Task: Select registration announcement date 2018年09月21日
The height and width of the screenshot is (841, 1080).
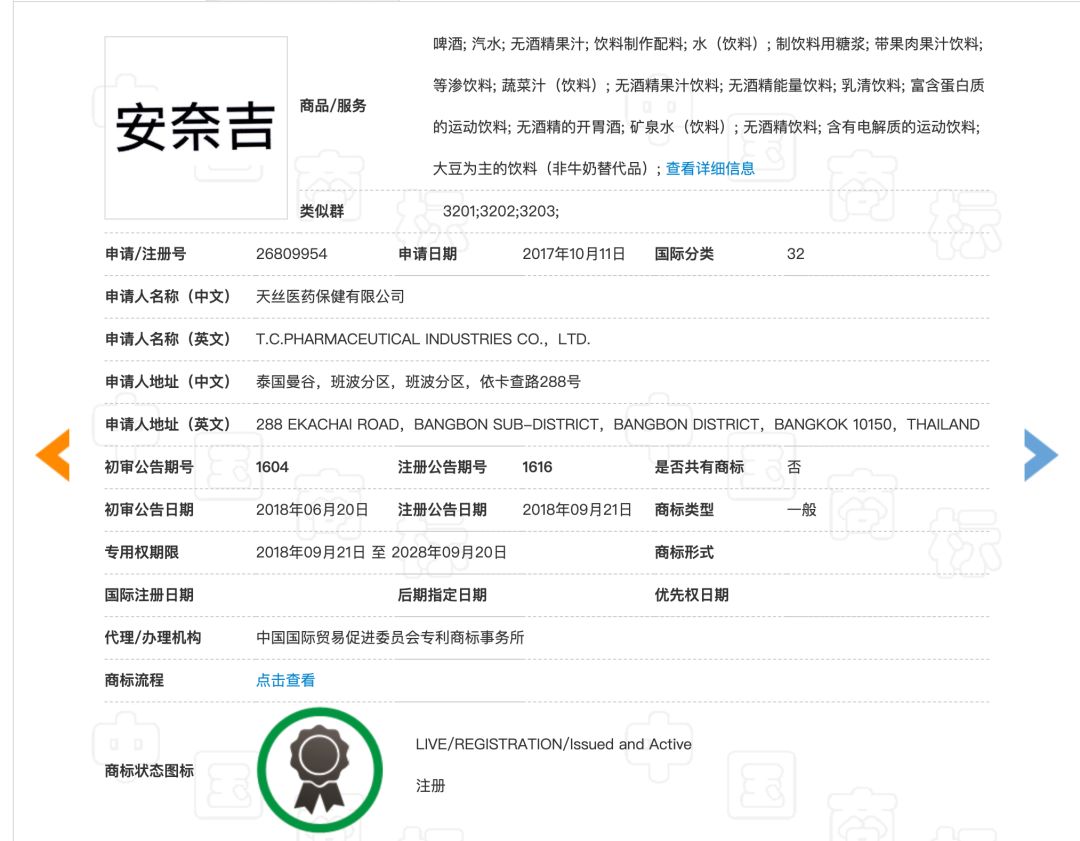Action: point(577,510)
